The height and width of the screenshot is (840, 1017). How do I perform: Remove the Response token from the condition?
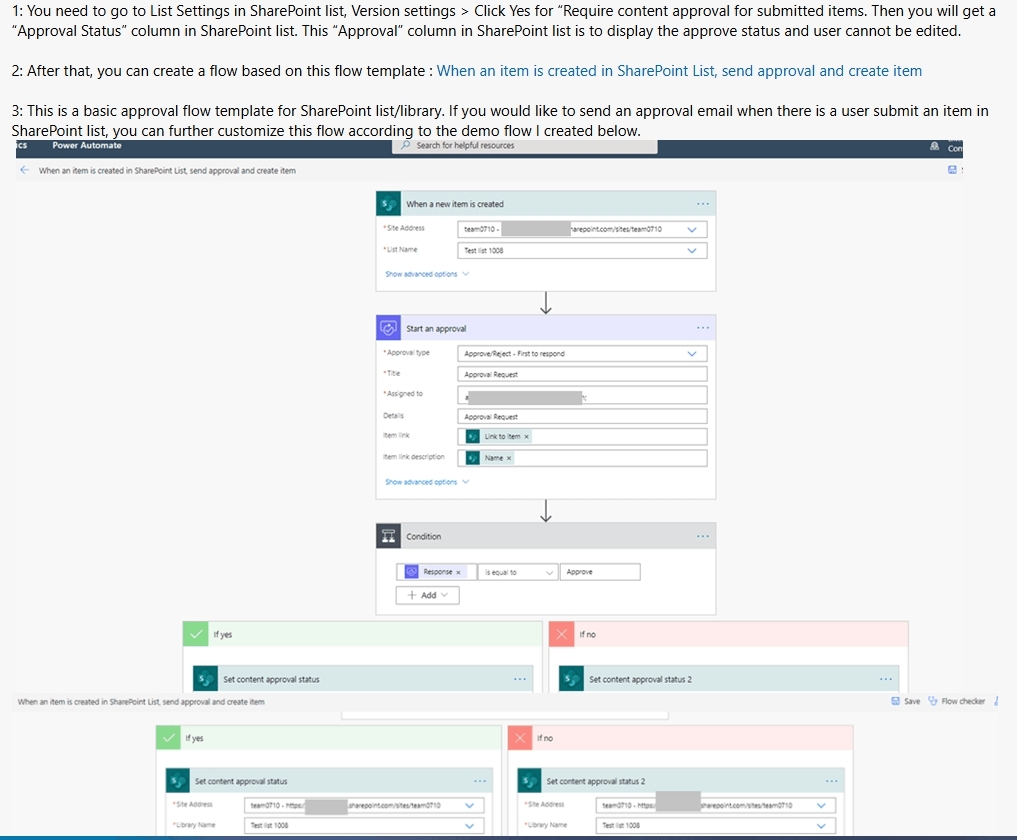click(458, 572)
